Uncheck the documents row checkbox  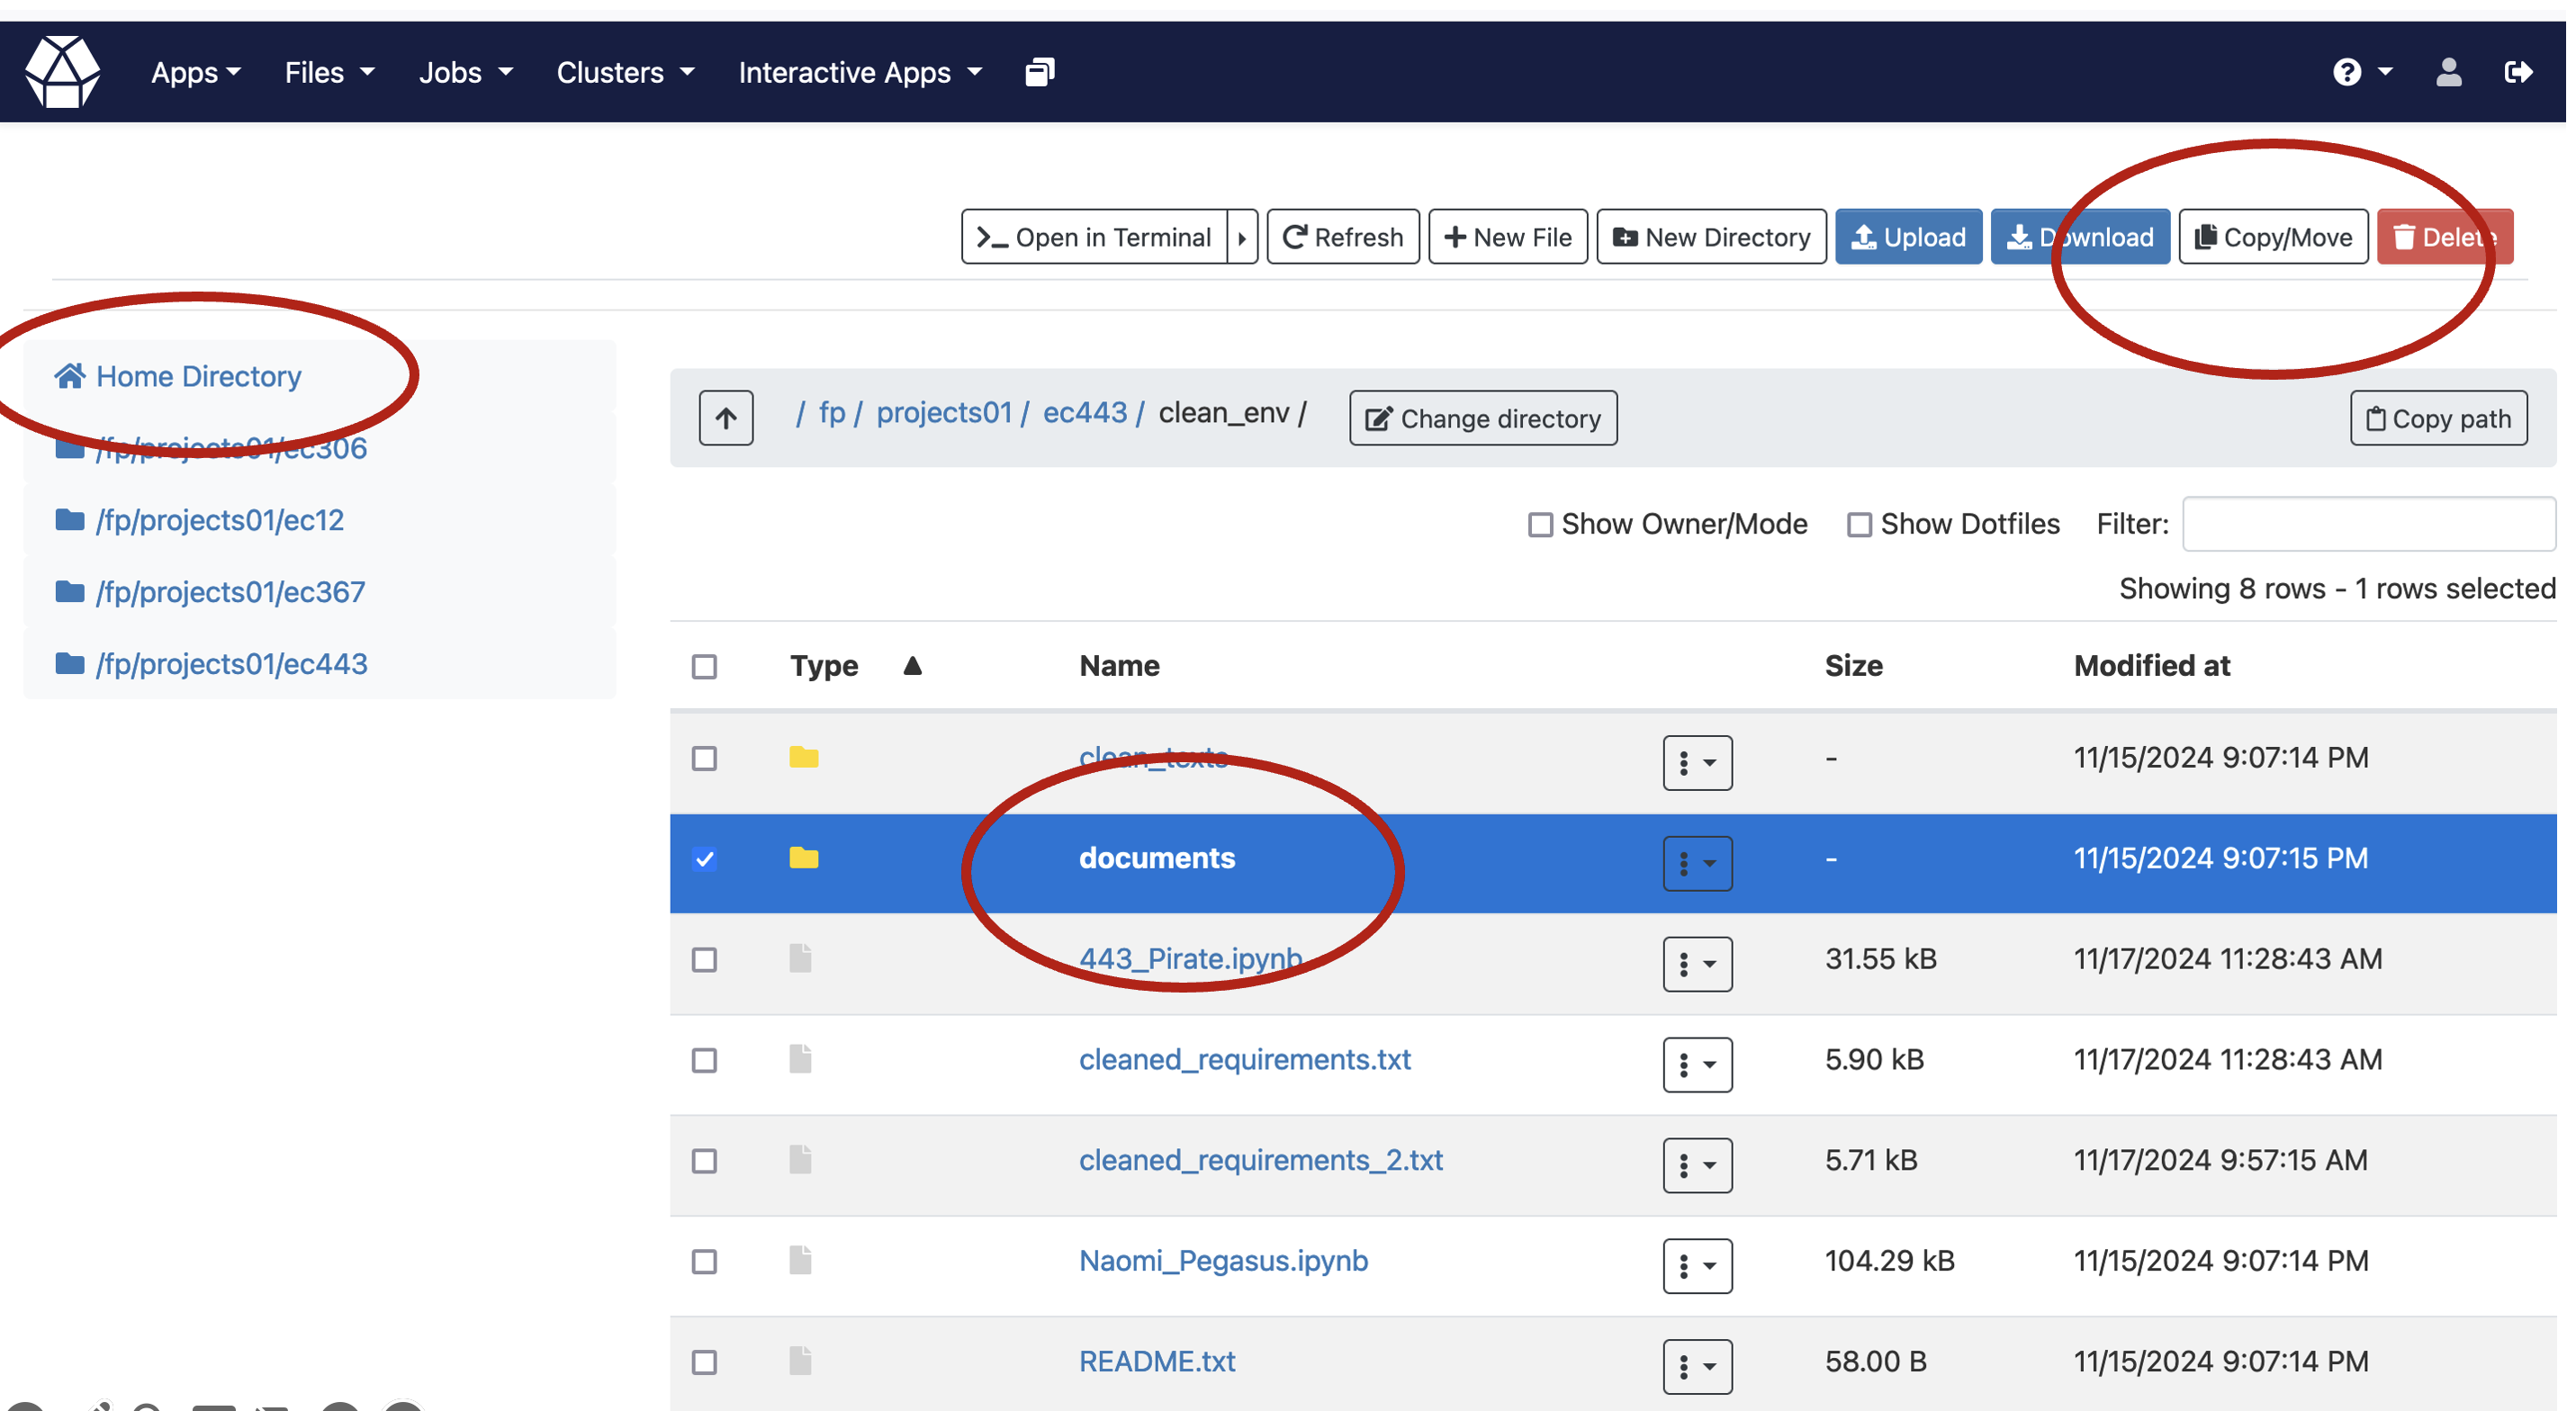(x=704, y=859)
